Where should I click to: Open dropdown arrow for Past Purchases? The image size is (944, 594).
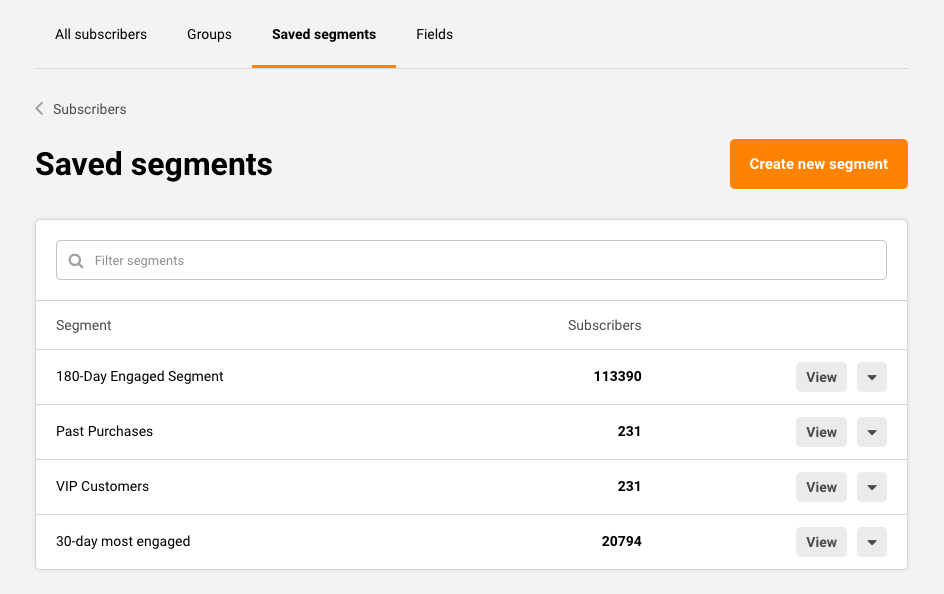[x=871, y=432]
